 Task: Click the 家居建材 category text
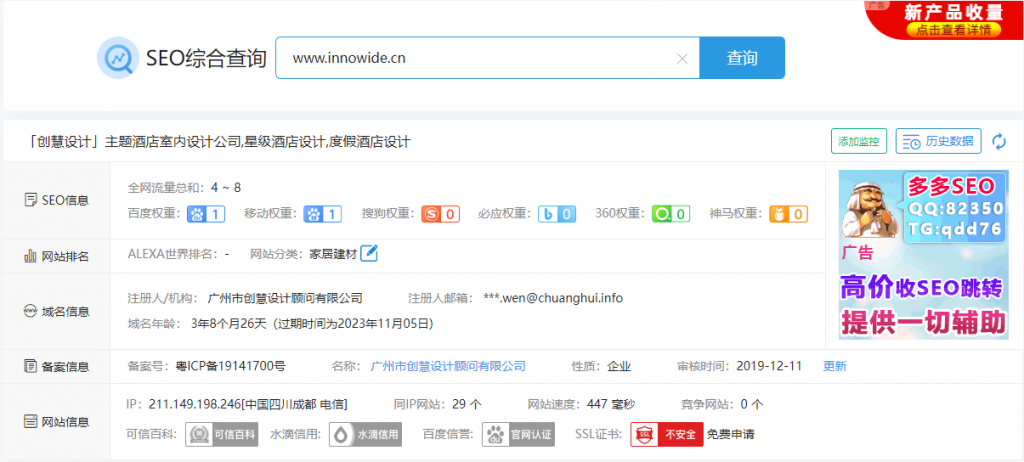333,254
